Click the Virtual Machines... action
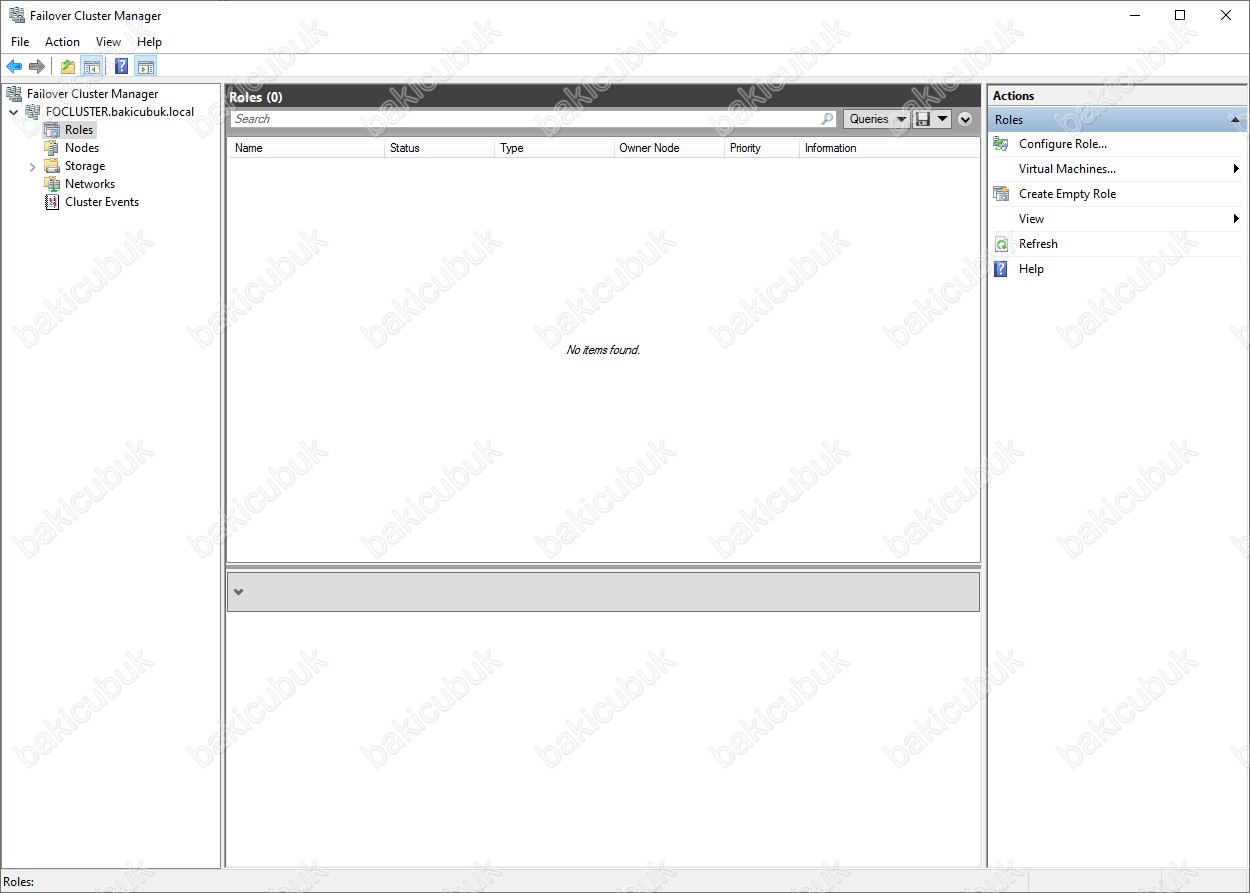The image size is (1250, 893). 1067,169
